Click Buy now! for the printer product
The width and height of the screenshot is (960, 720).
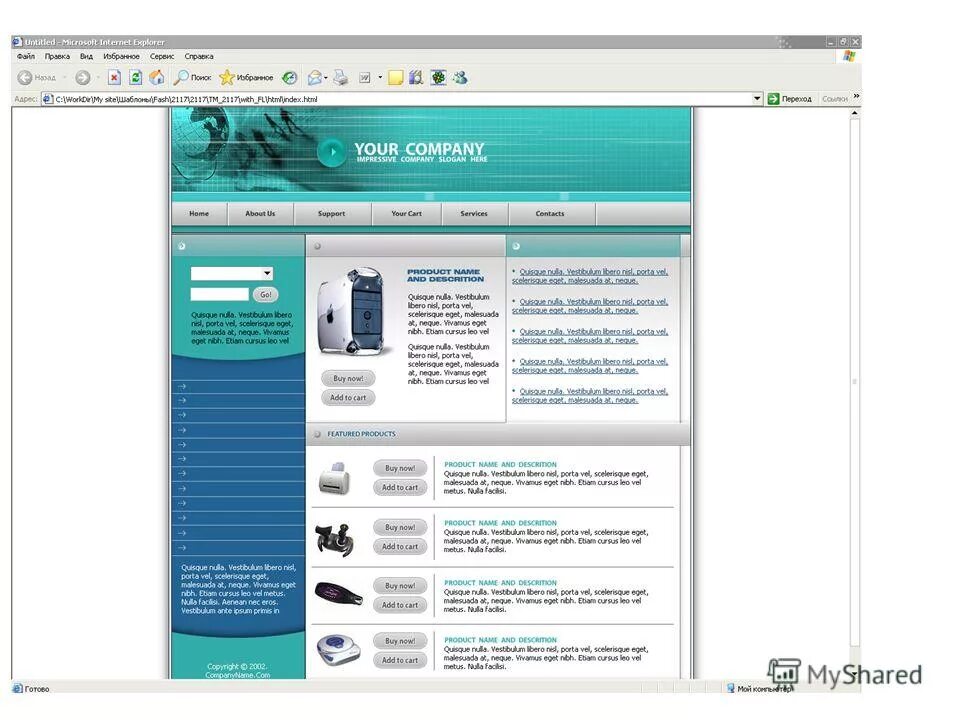(400, 468)
